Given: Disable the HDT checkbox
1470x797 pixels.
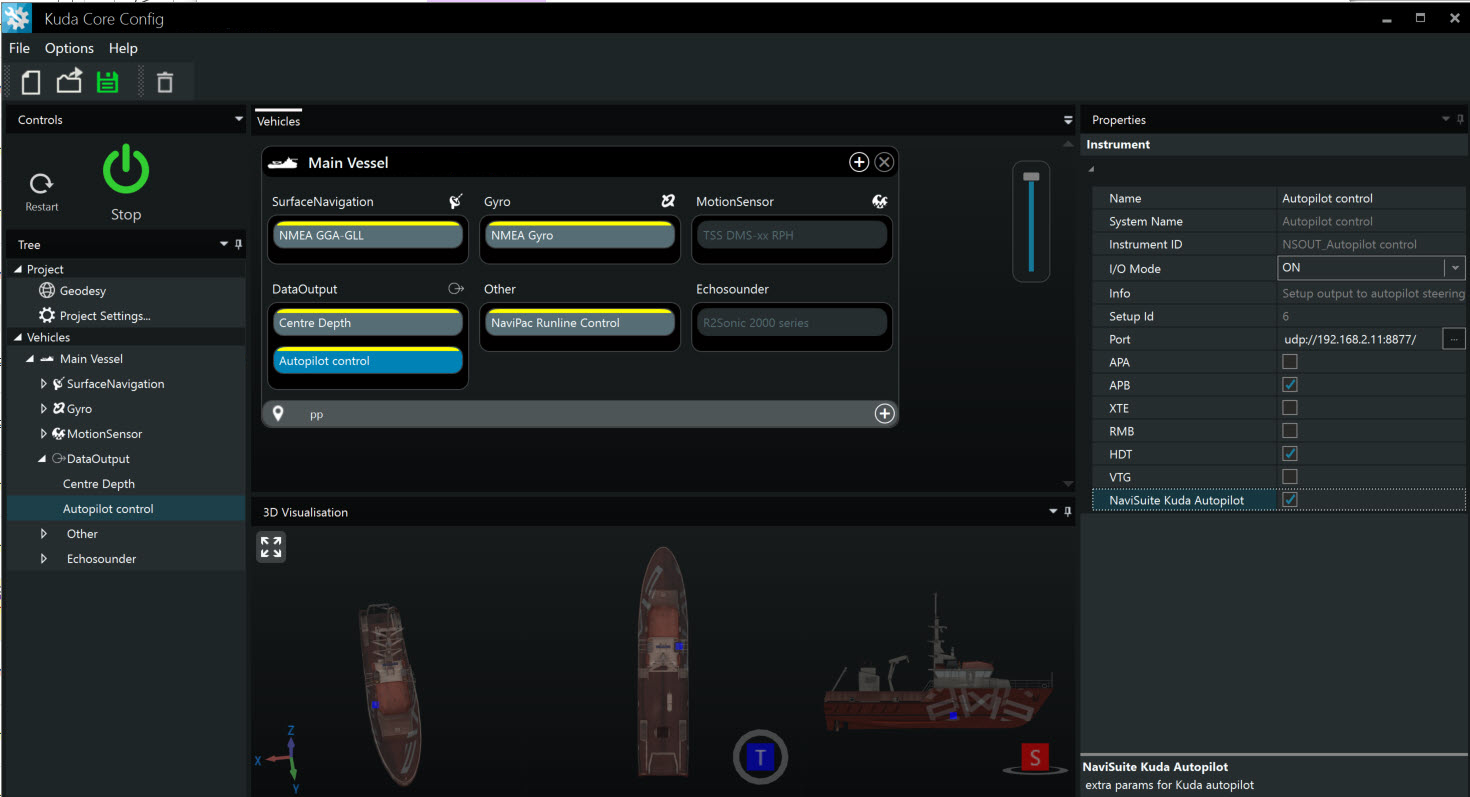Looking at the screenshot, I should pos(1290,453).
